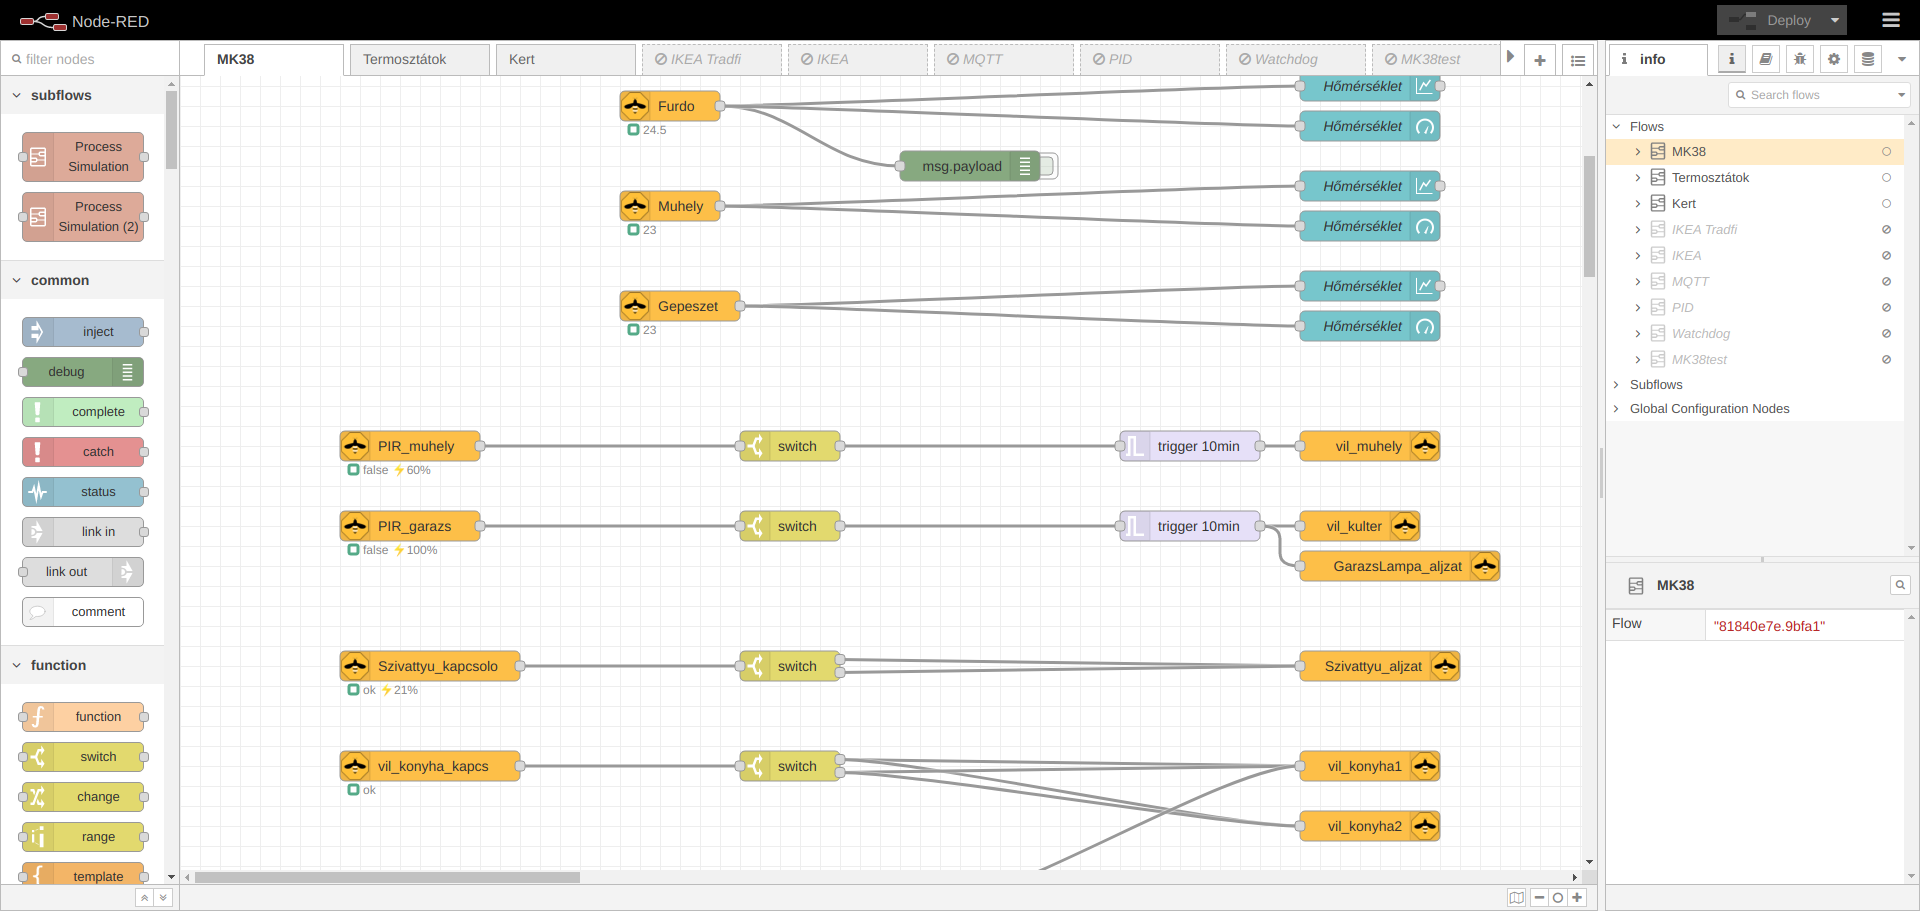Select the Furdo sensor node

point(670,106)
